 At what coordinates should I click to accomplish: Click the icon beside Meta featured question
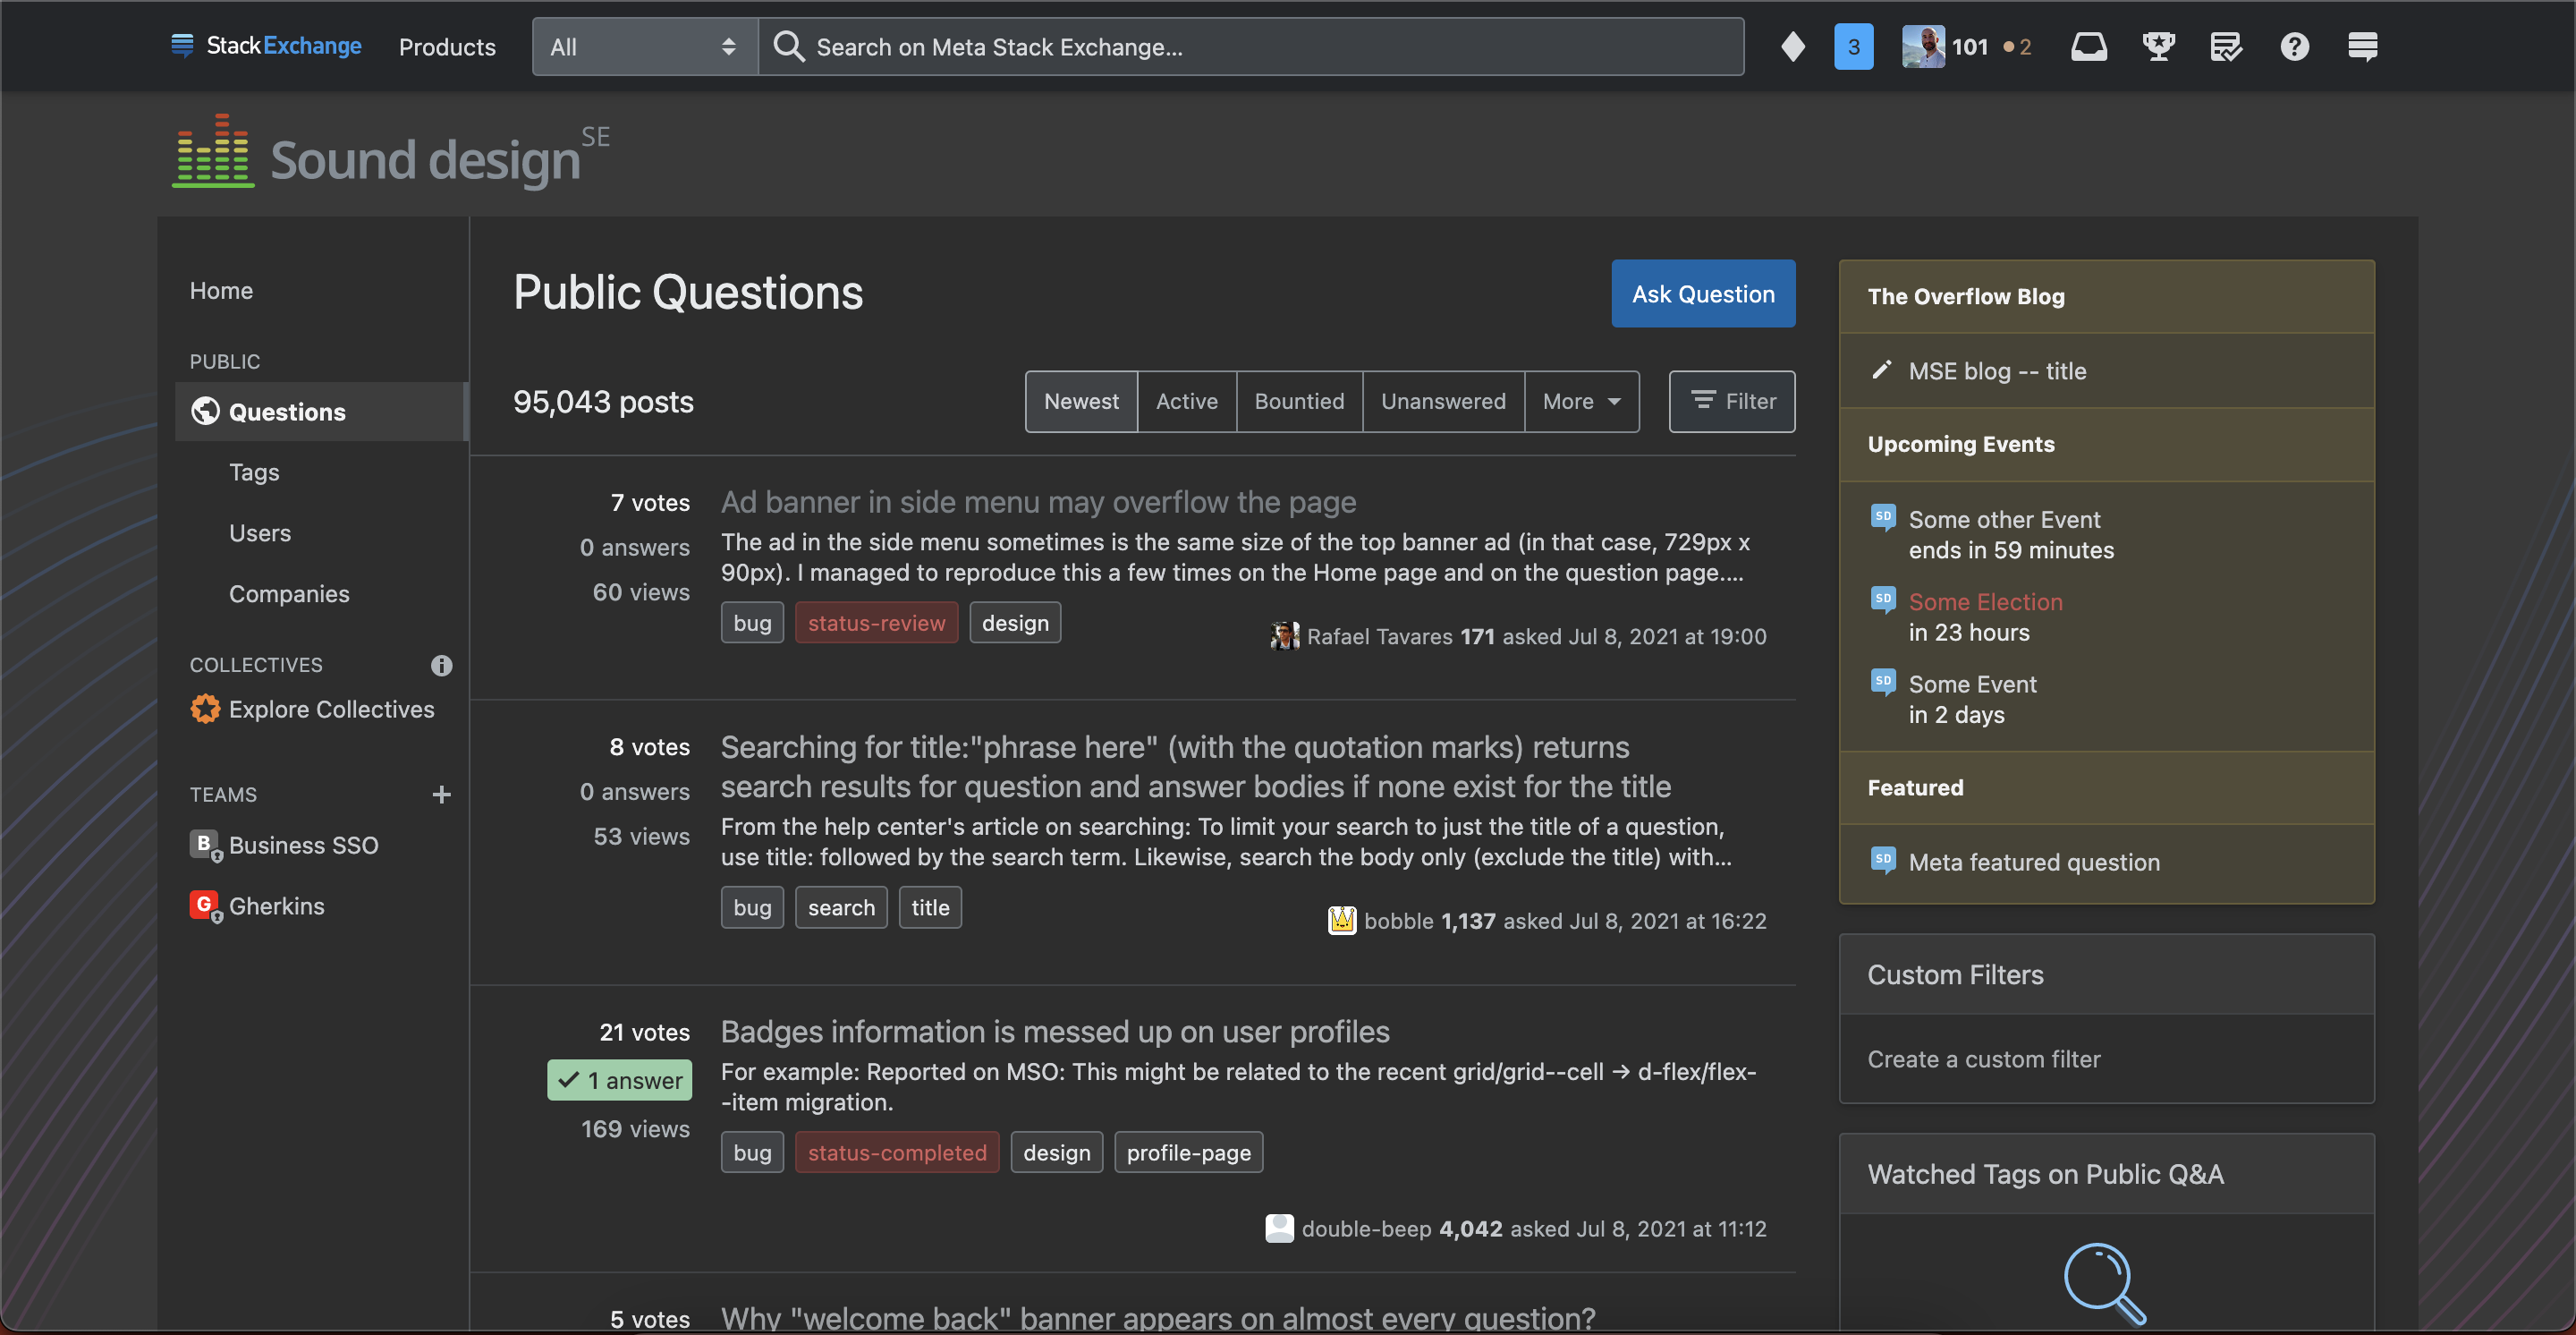click(1883, 860)
